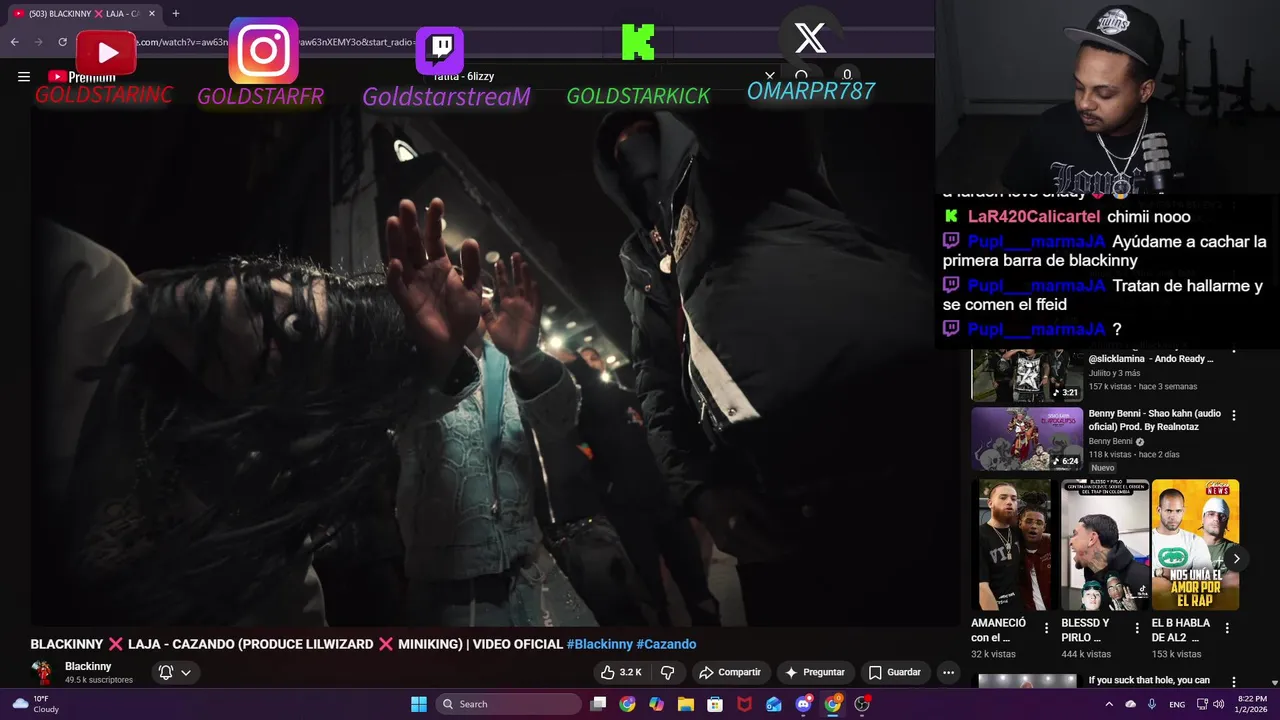
Task: Click the YouTube Premium logo
Action: pyautogui.click(x=82, y=77)
